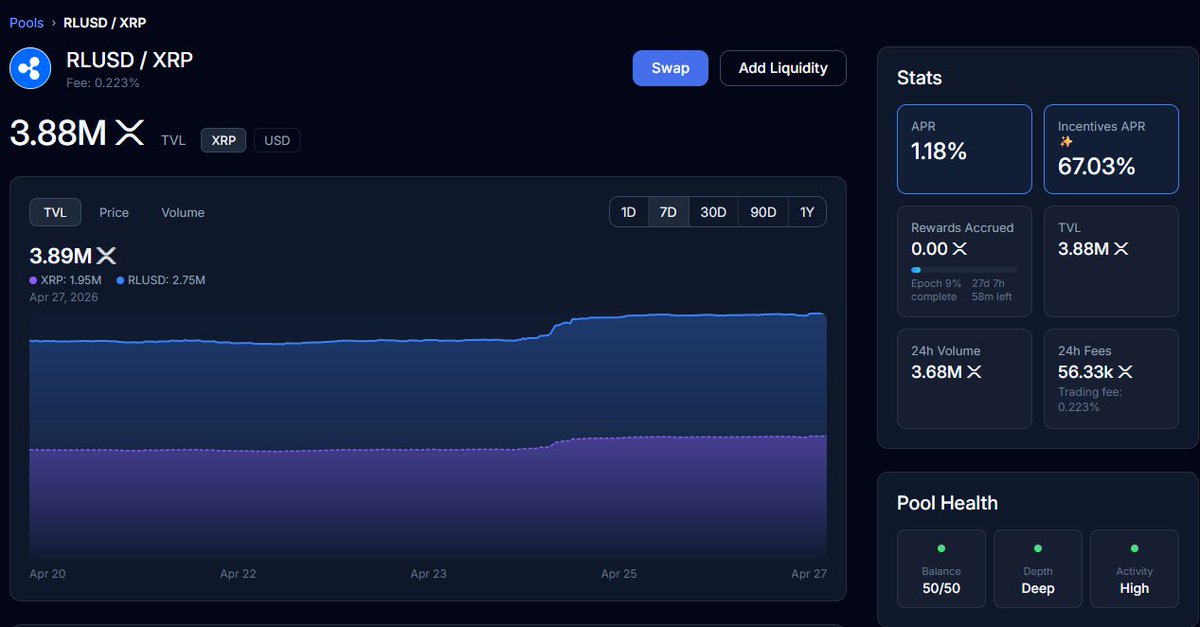Click the Apr 20 axis label
Image resolution: width=1200 pixels, height=627 pixels.
(x=48, y=574)
